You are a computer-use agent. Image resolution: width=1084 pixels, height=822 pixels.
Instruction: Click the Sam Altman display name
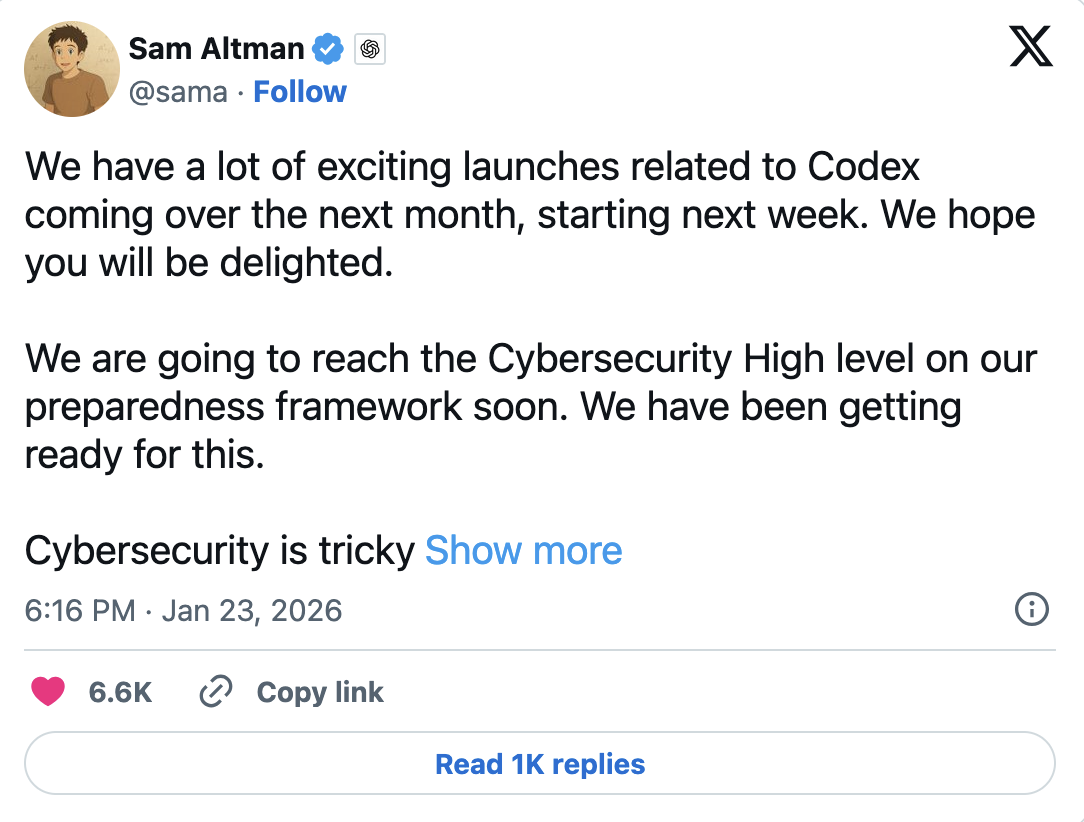[x=215, y=48]
